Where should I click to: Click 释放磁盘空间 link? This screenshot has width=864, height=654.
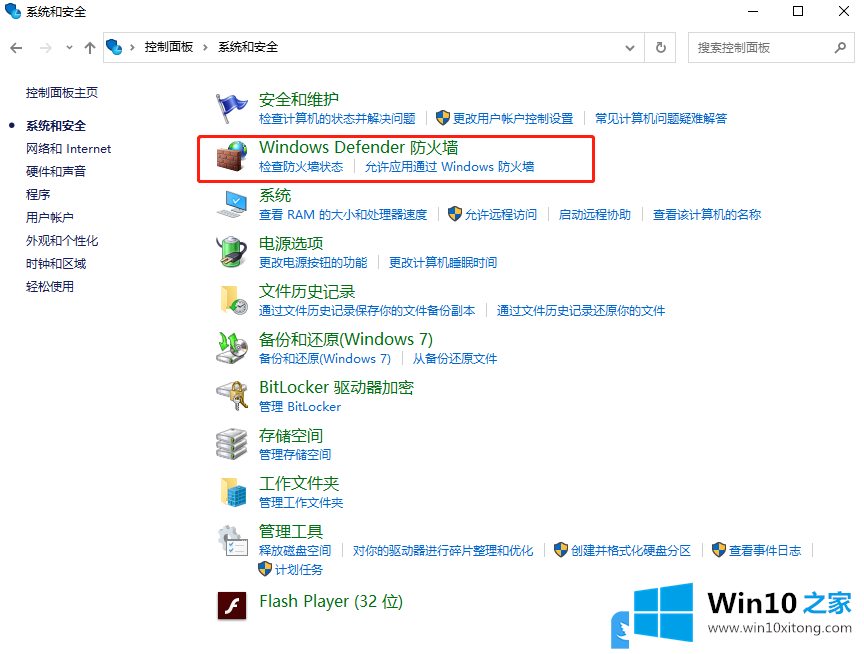[295, 550]
